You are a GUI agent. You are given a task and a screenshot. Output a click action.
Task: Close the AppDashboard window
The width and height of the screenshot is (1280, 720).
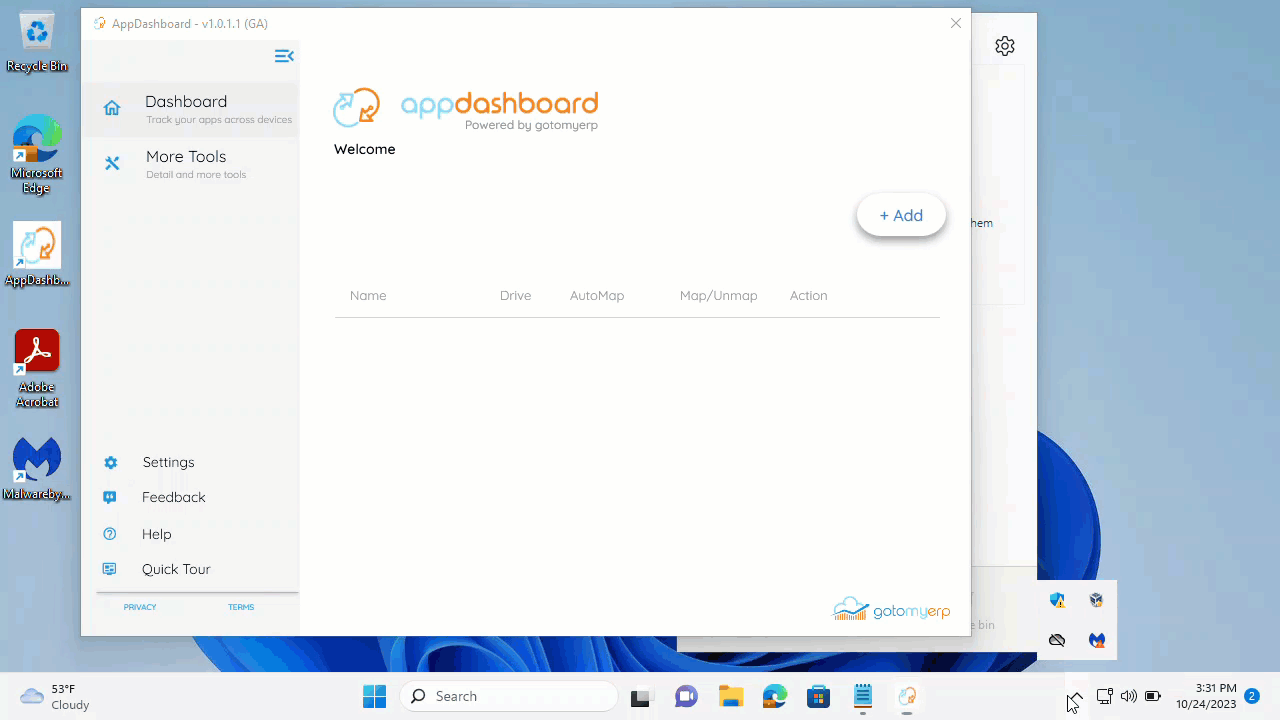tap(956, 23)
